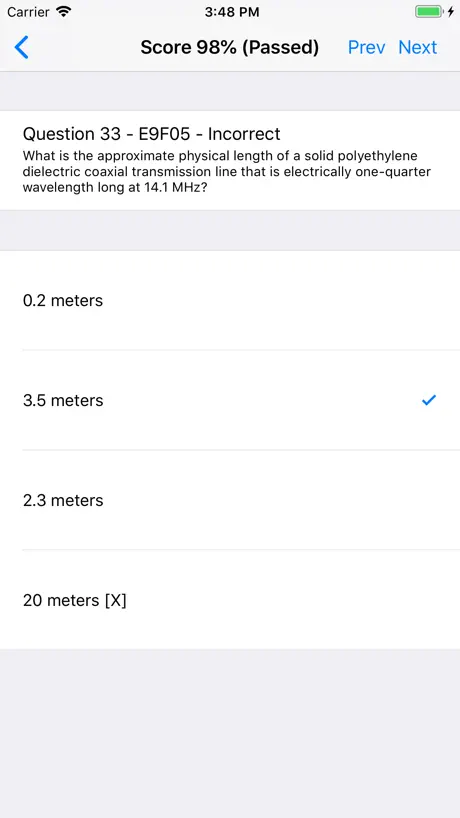Image resolution: width=460 pixels, height=818 pixels.
Task: Tap the charging bolt icon
Action: [x=451, y=11]
